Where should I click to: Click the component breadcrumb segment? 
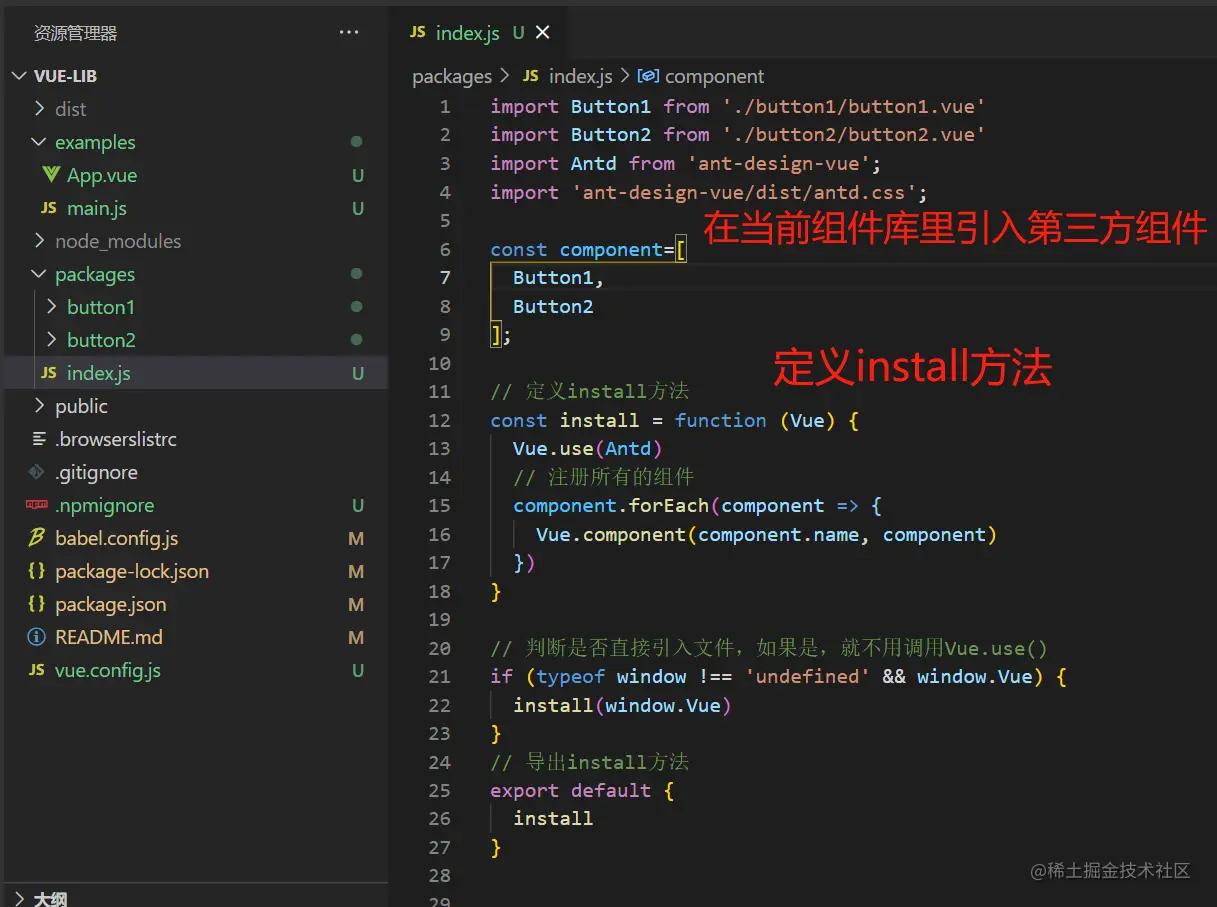(x=714, y=76)
